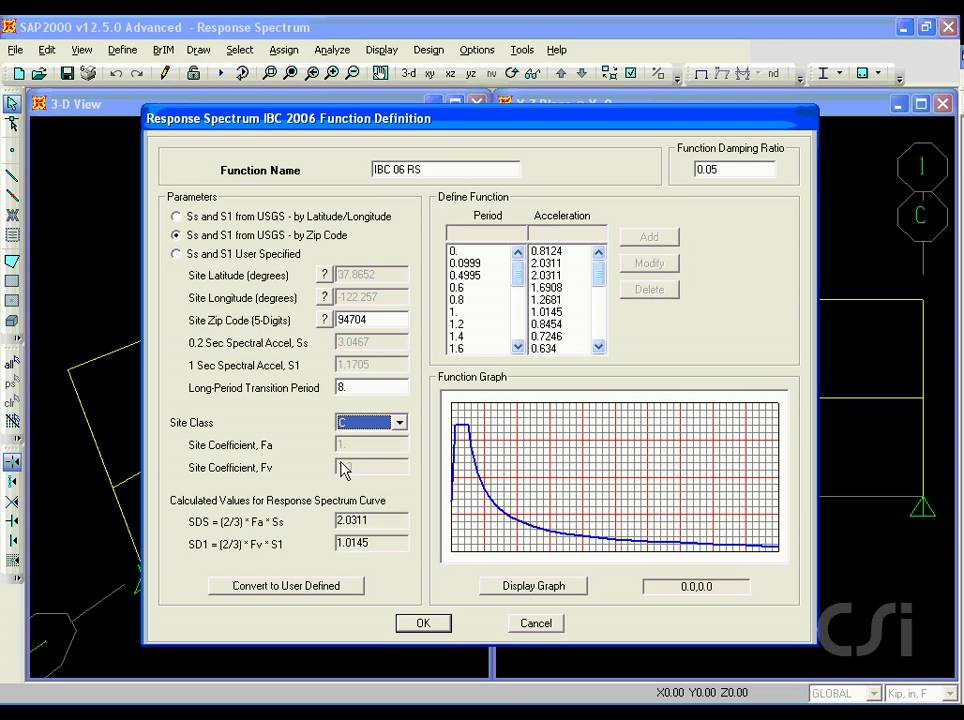
Task: Open the BrIM menu
Action: coord(163,50)
